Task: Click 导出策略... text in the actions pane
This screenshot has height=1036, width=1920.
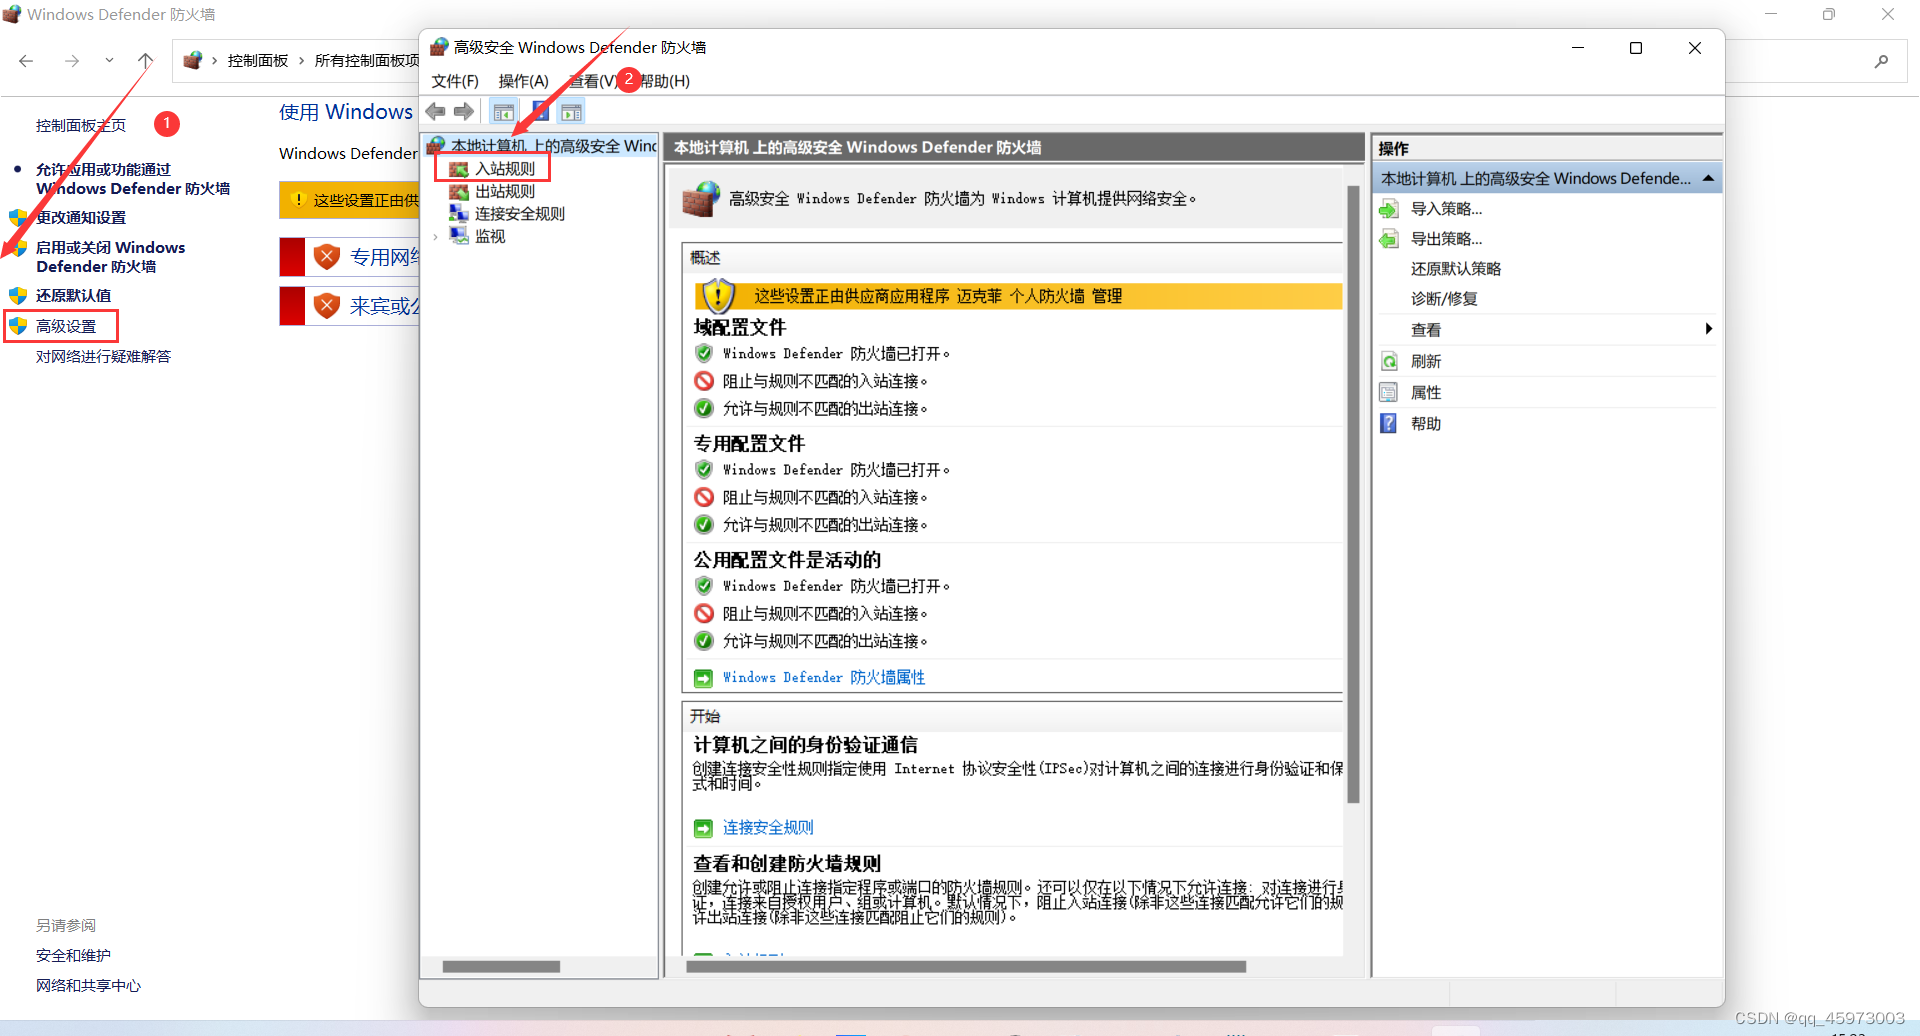Action: coord(1447,239)
